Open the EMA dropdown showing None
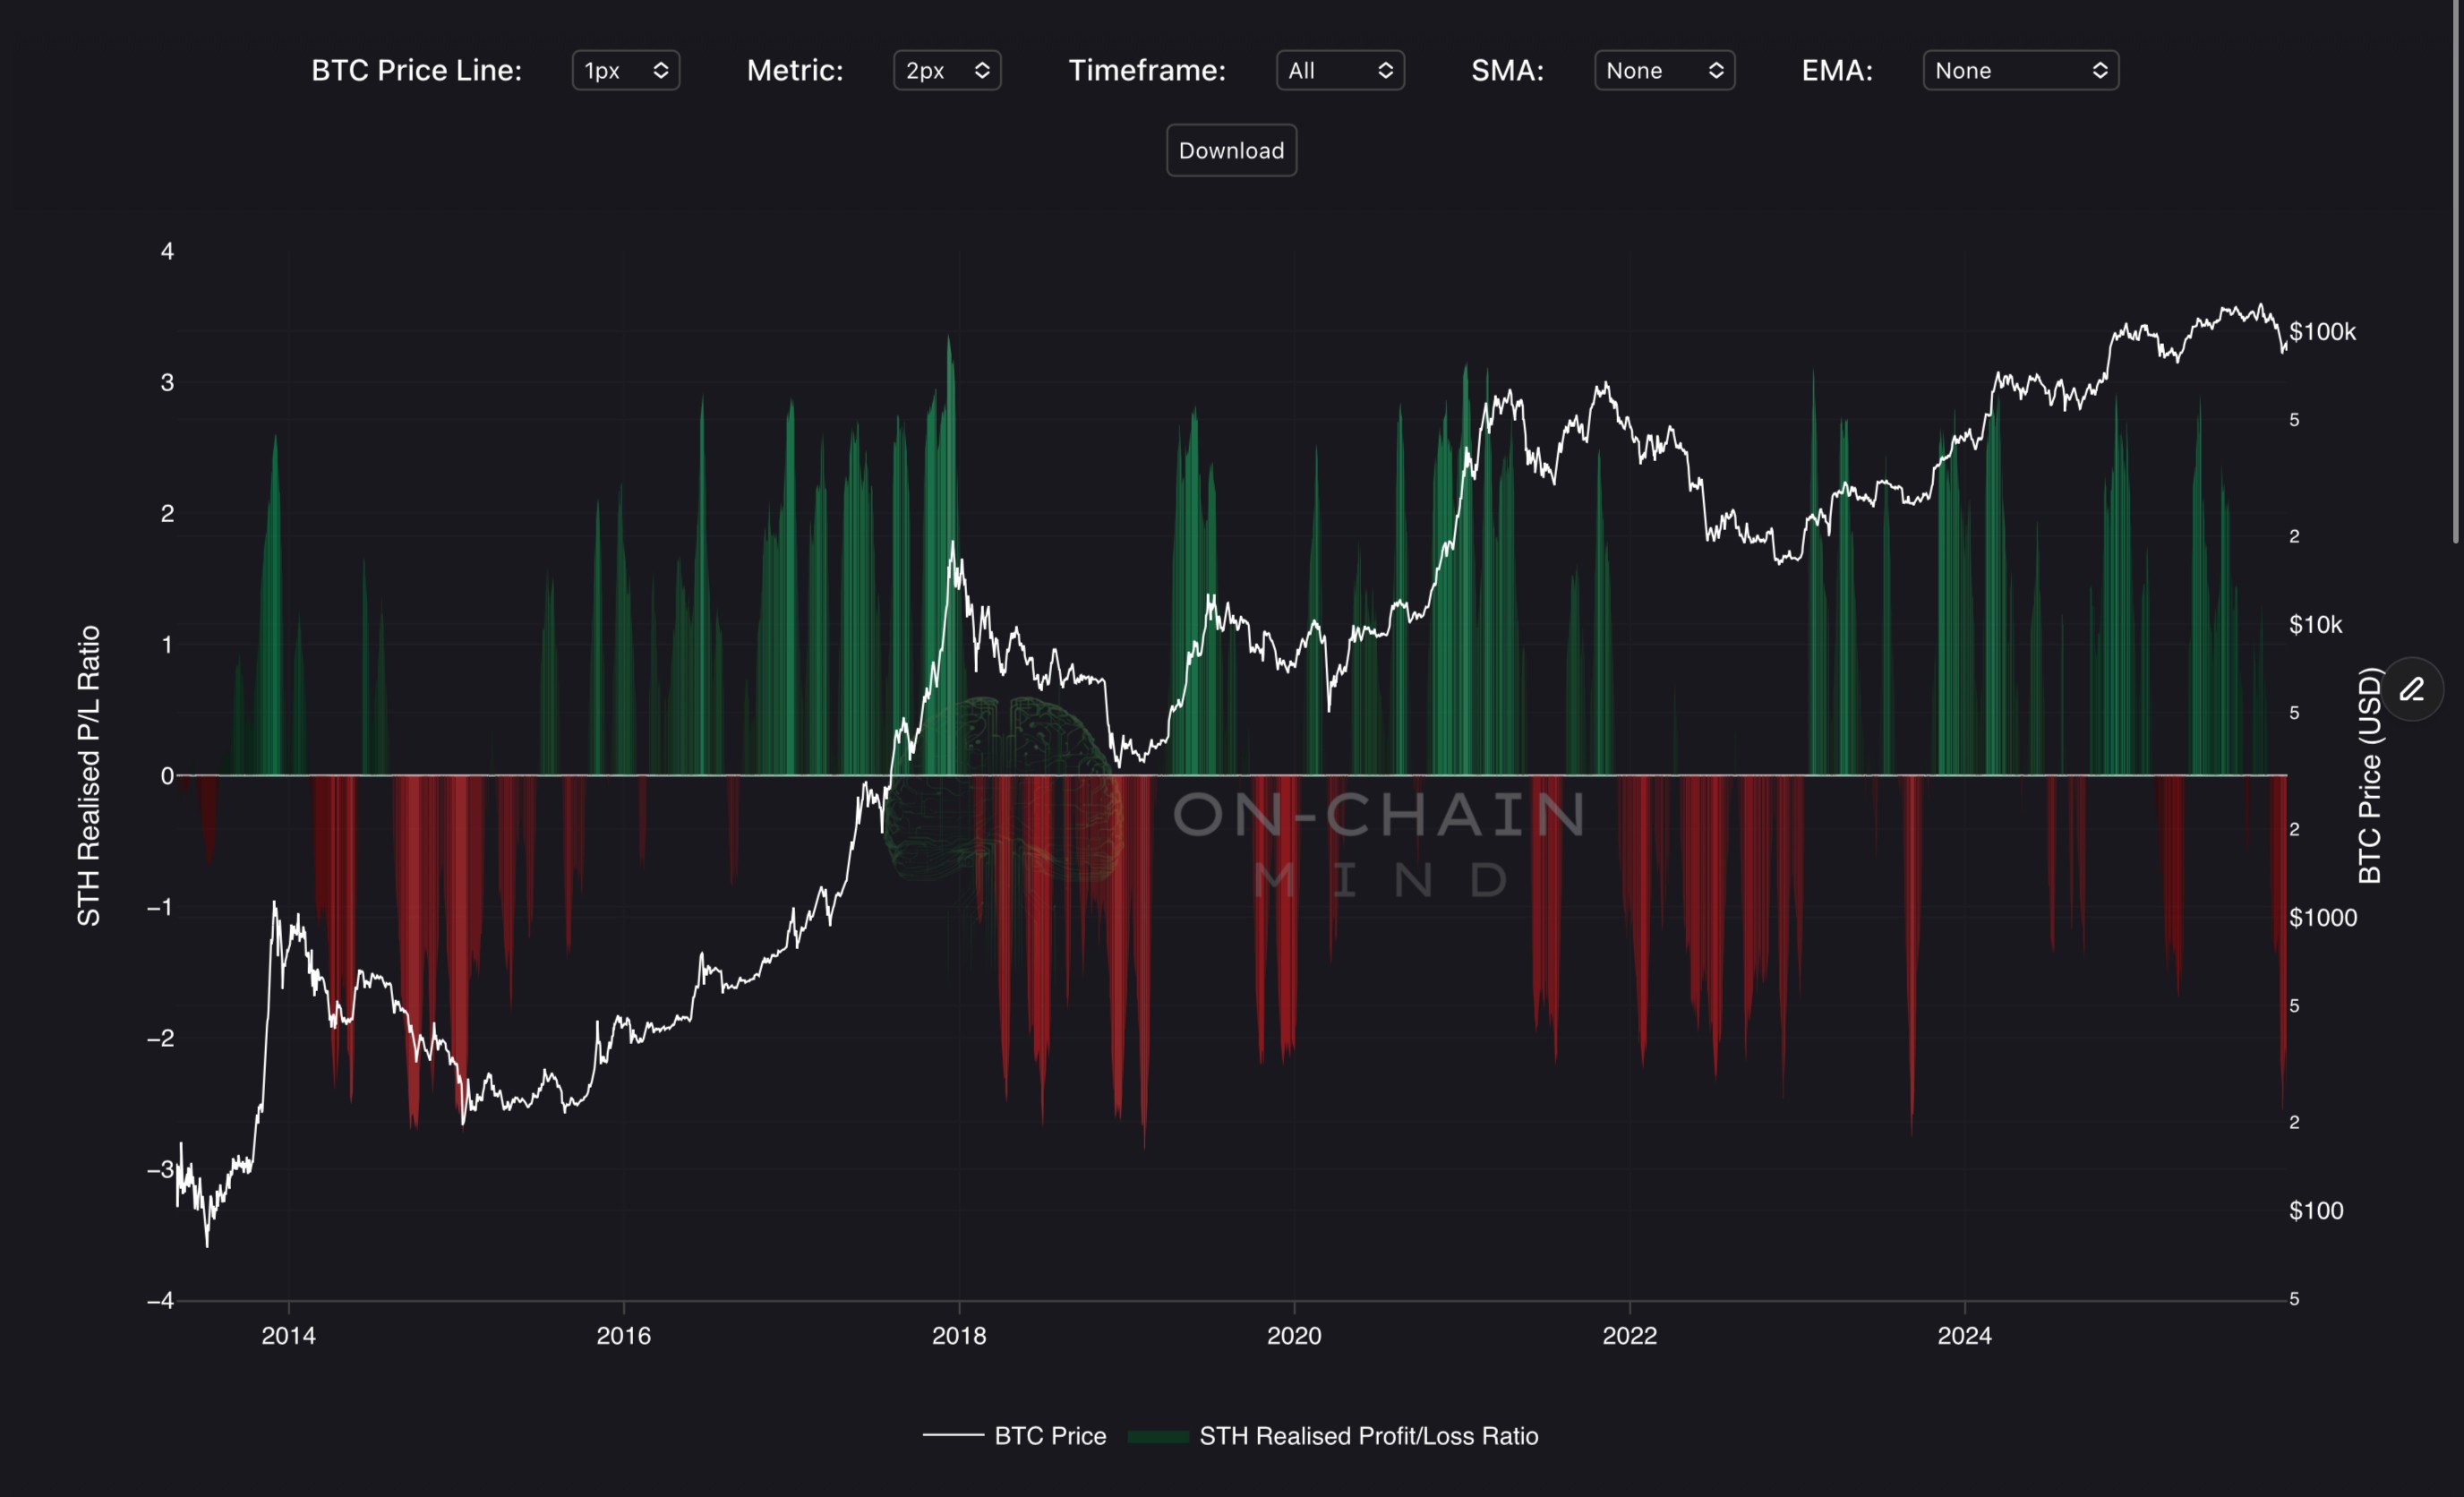This screenshot has height=1497, width=2464. pos(2019,70)
